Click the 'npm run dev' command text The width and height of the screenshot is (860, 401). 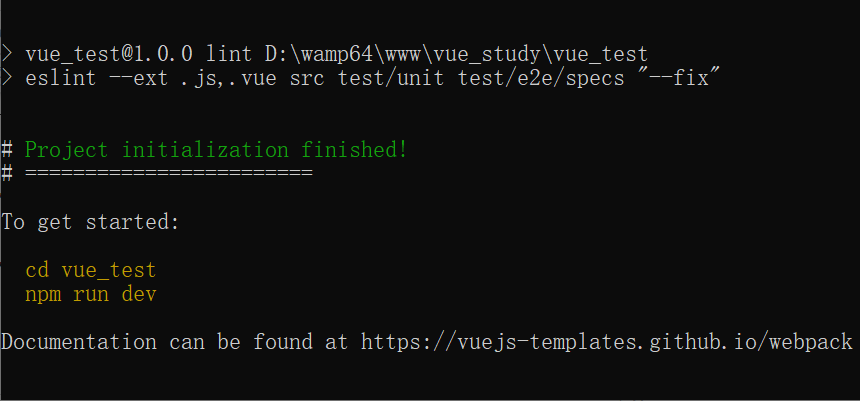click(91, 295)
